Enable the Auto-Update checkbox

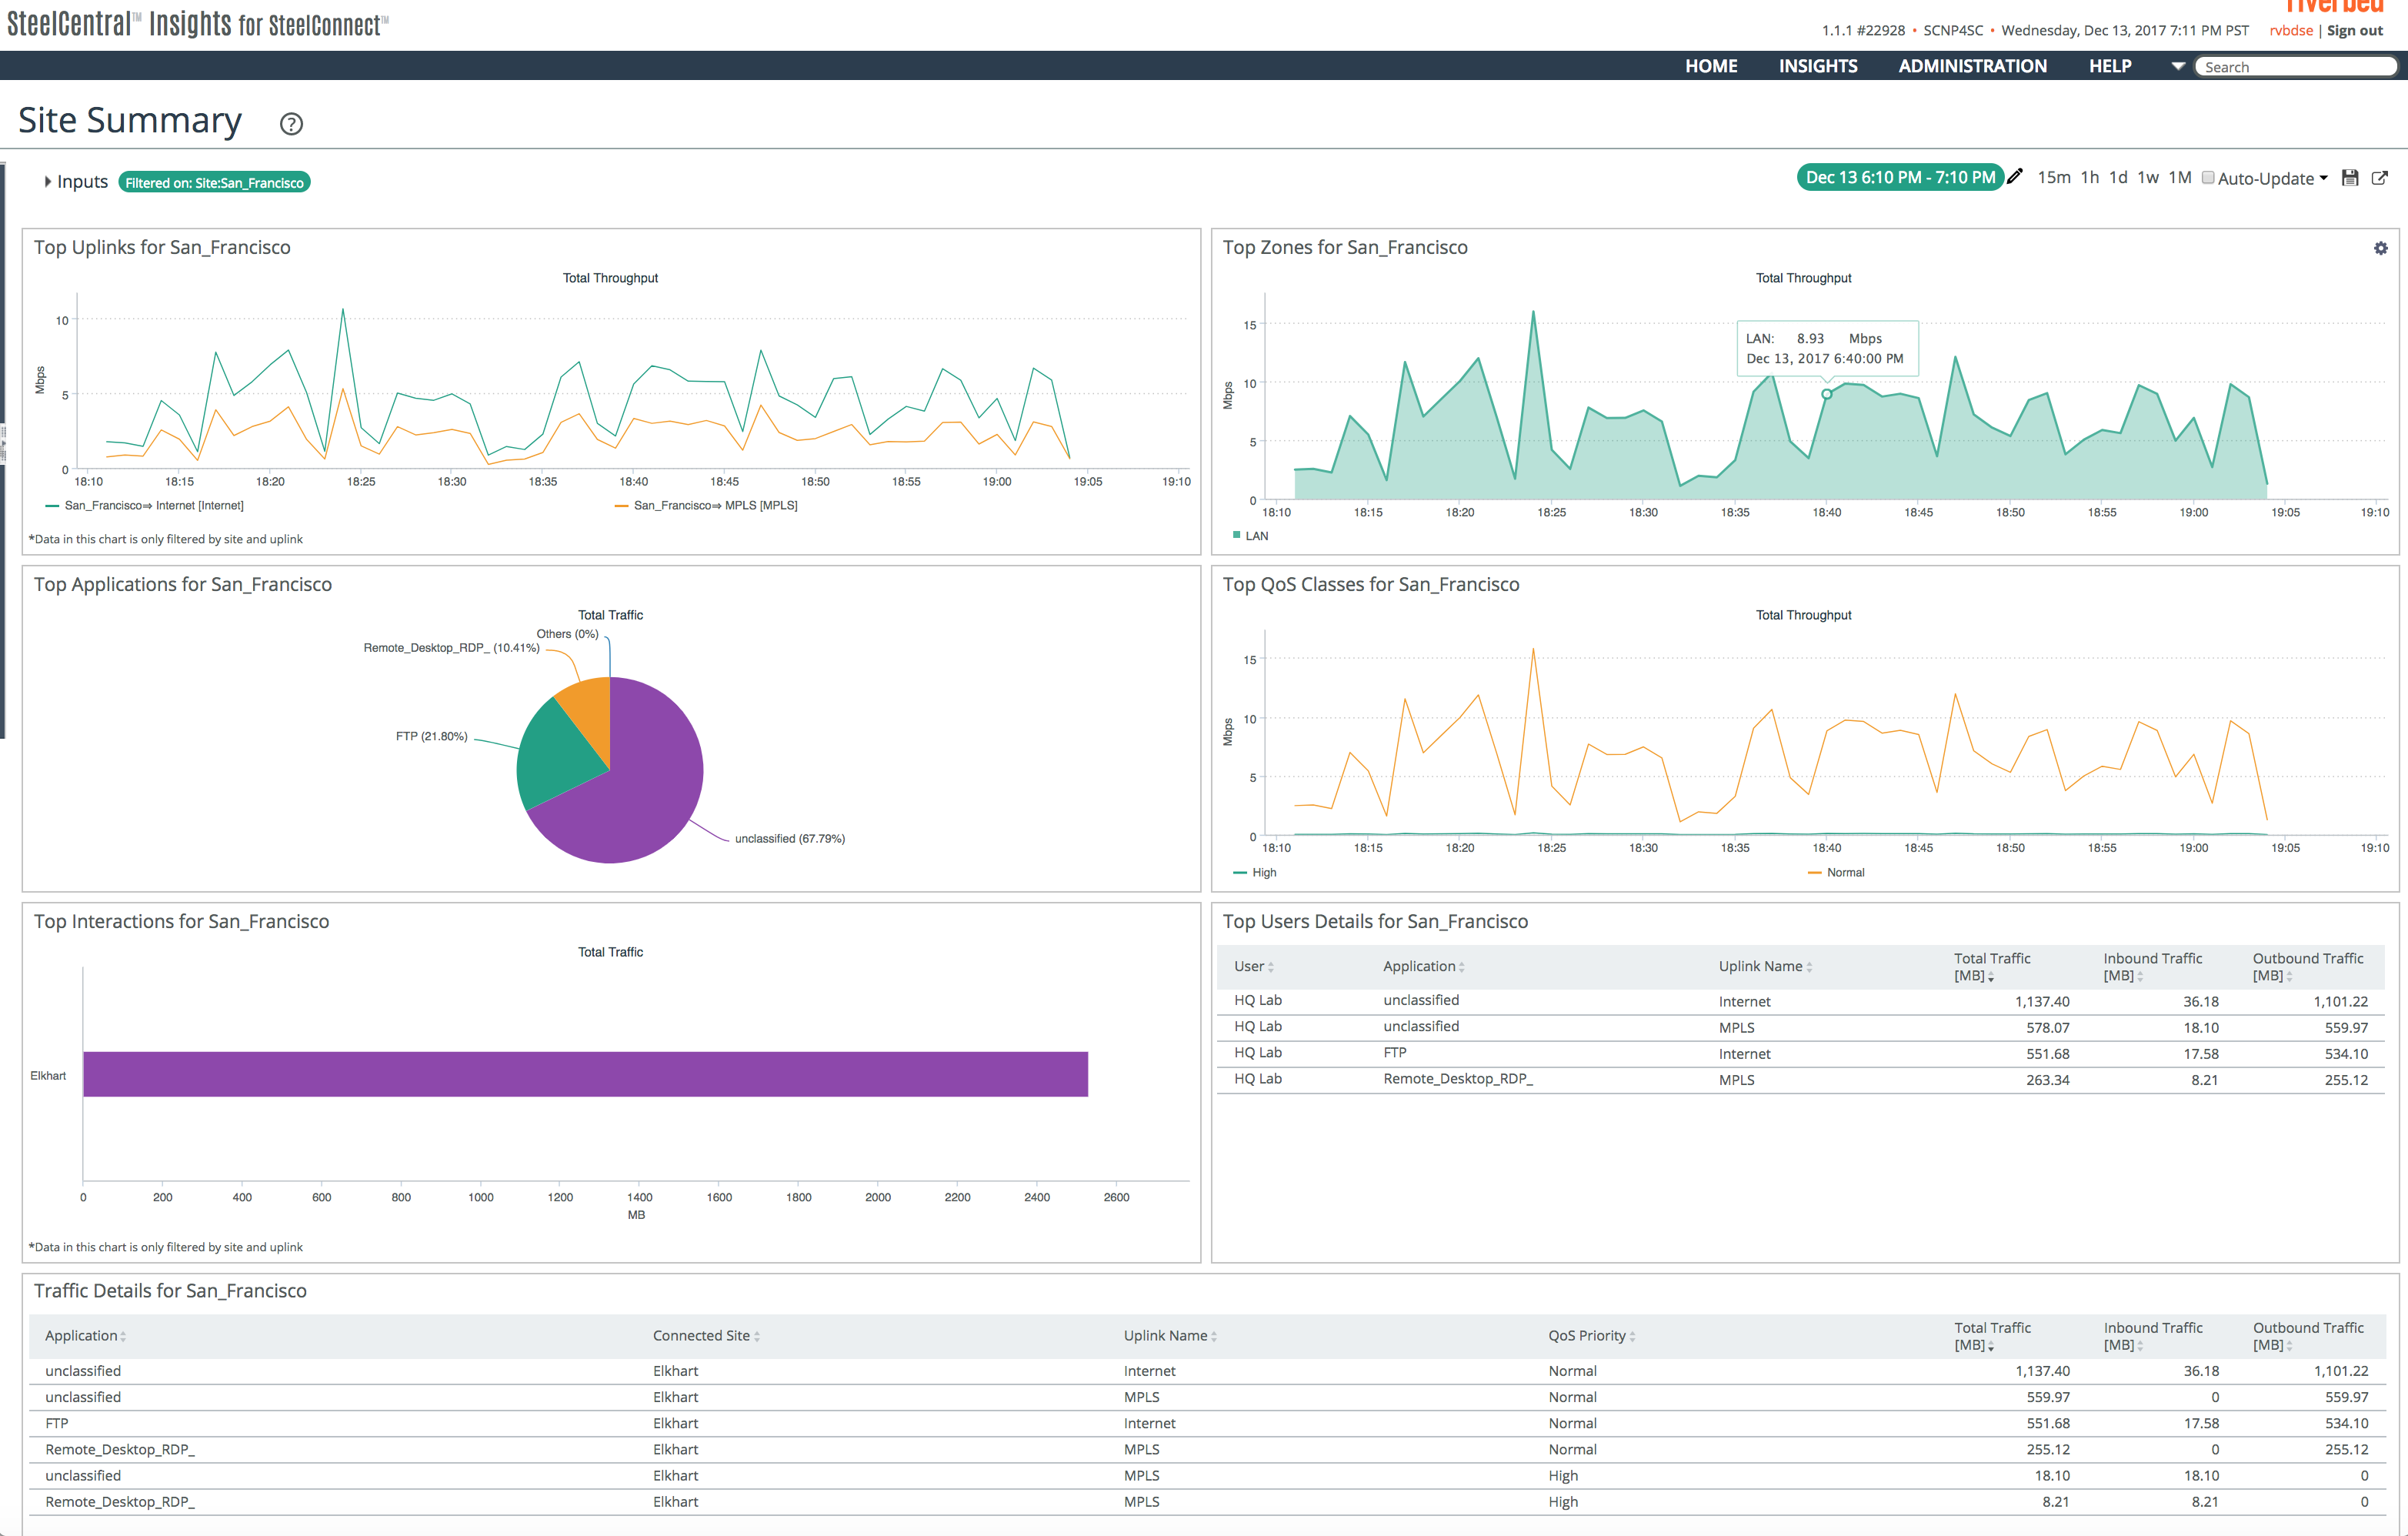tap(2208, 178)
